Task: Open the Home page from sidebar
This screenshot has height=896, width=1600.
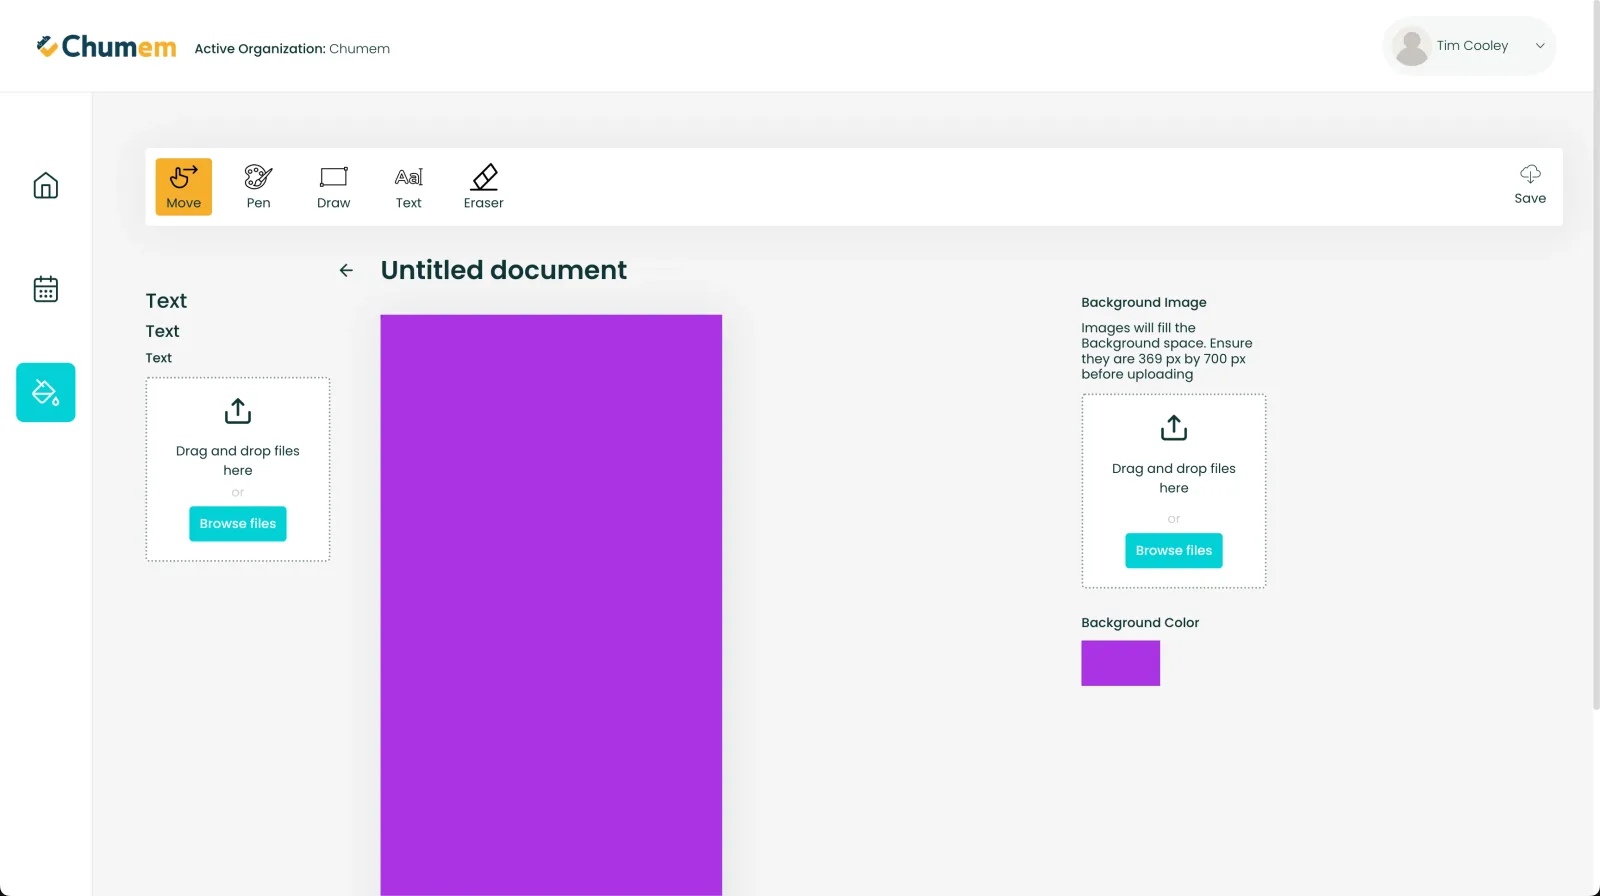Action: (46, 186)
